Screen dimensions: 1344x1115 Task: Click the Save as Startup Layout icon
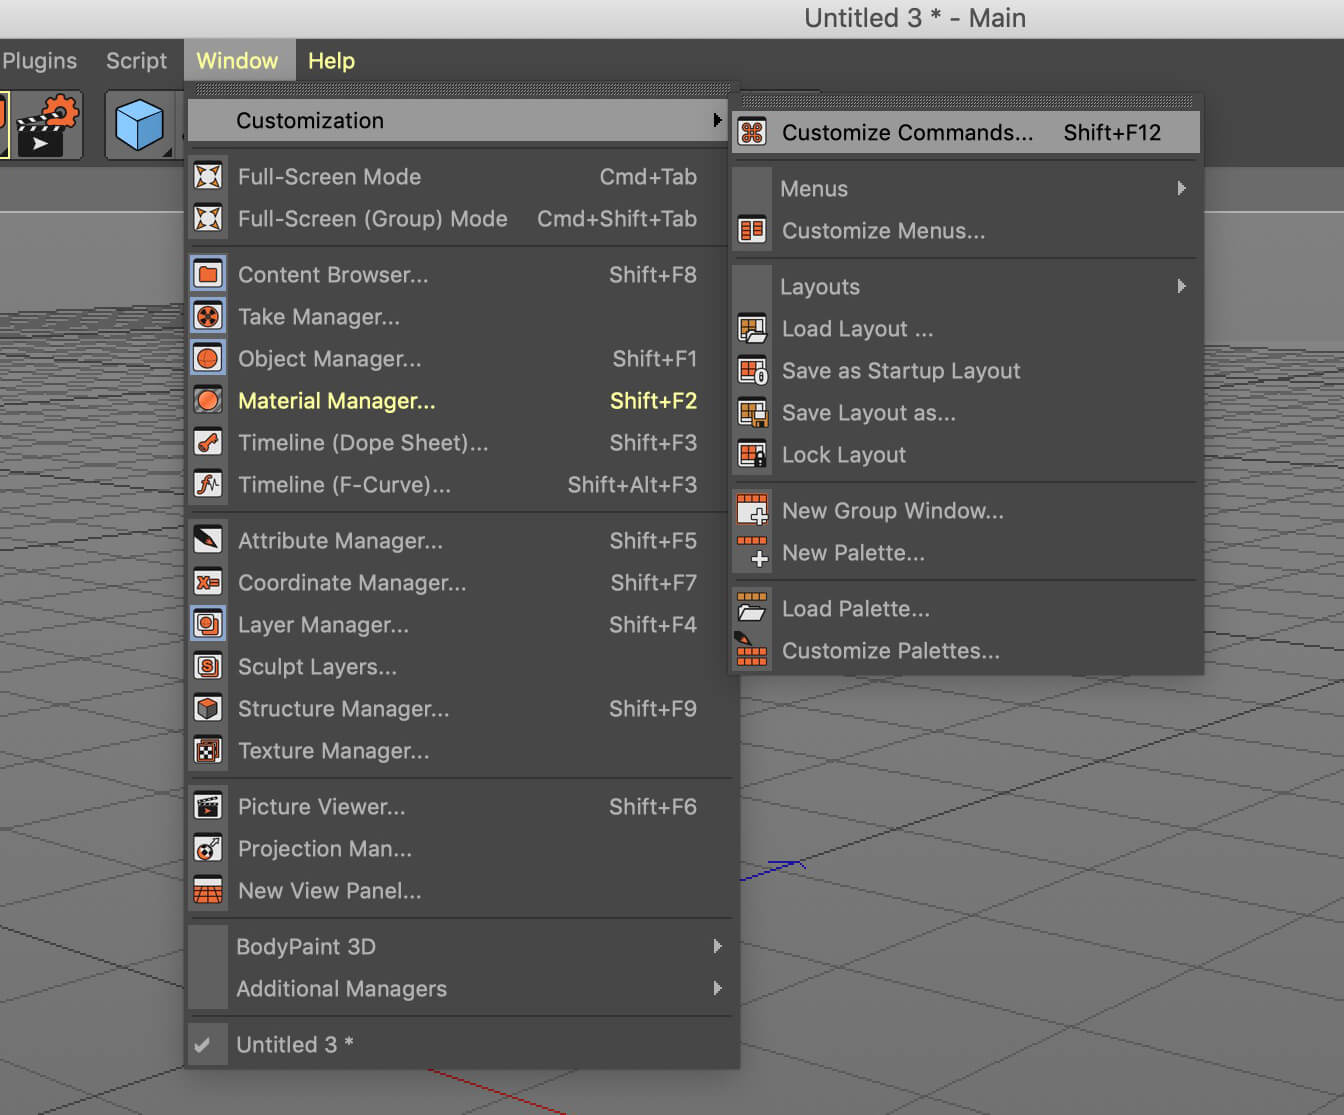click(x=752, y=371)
